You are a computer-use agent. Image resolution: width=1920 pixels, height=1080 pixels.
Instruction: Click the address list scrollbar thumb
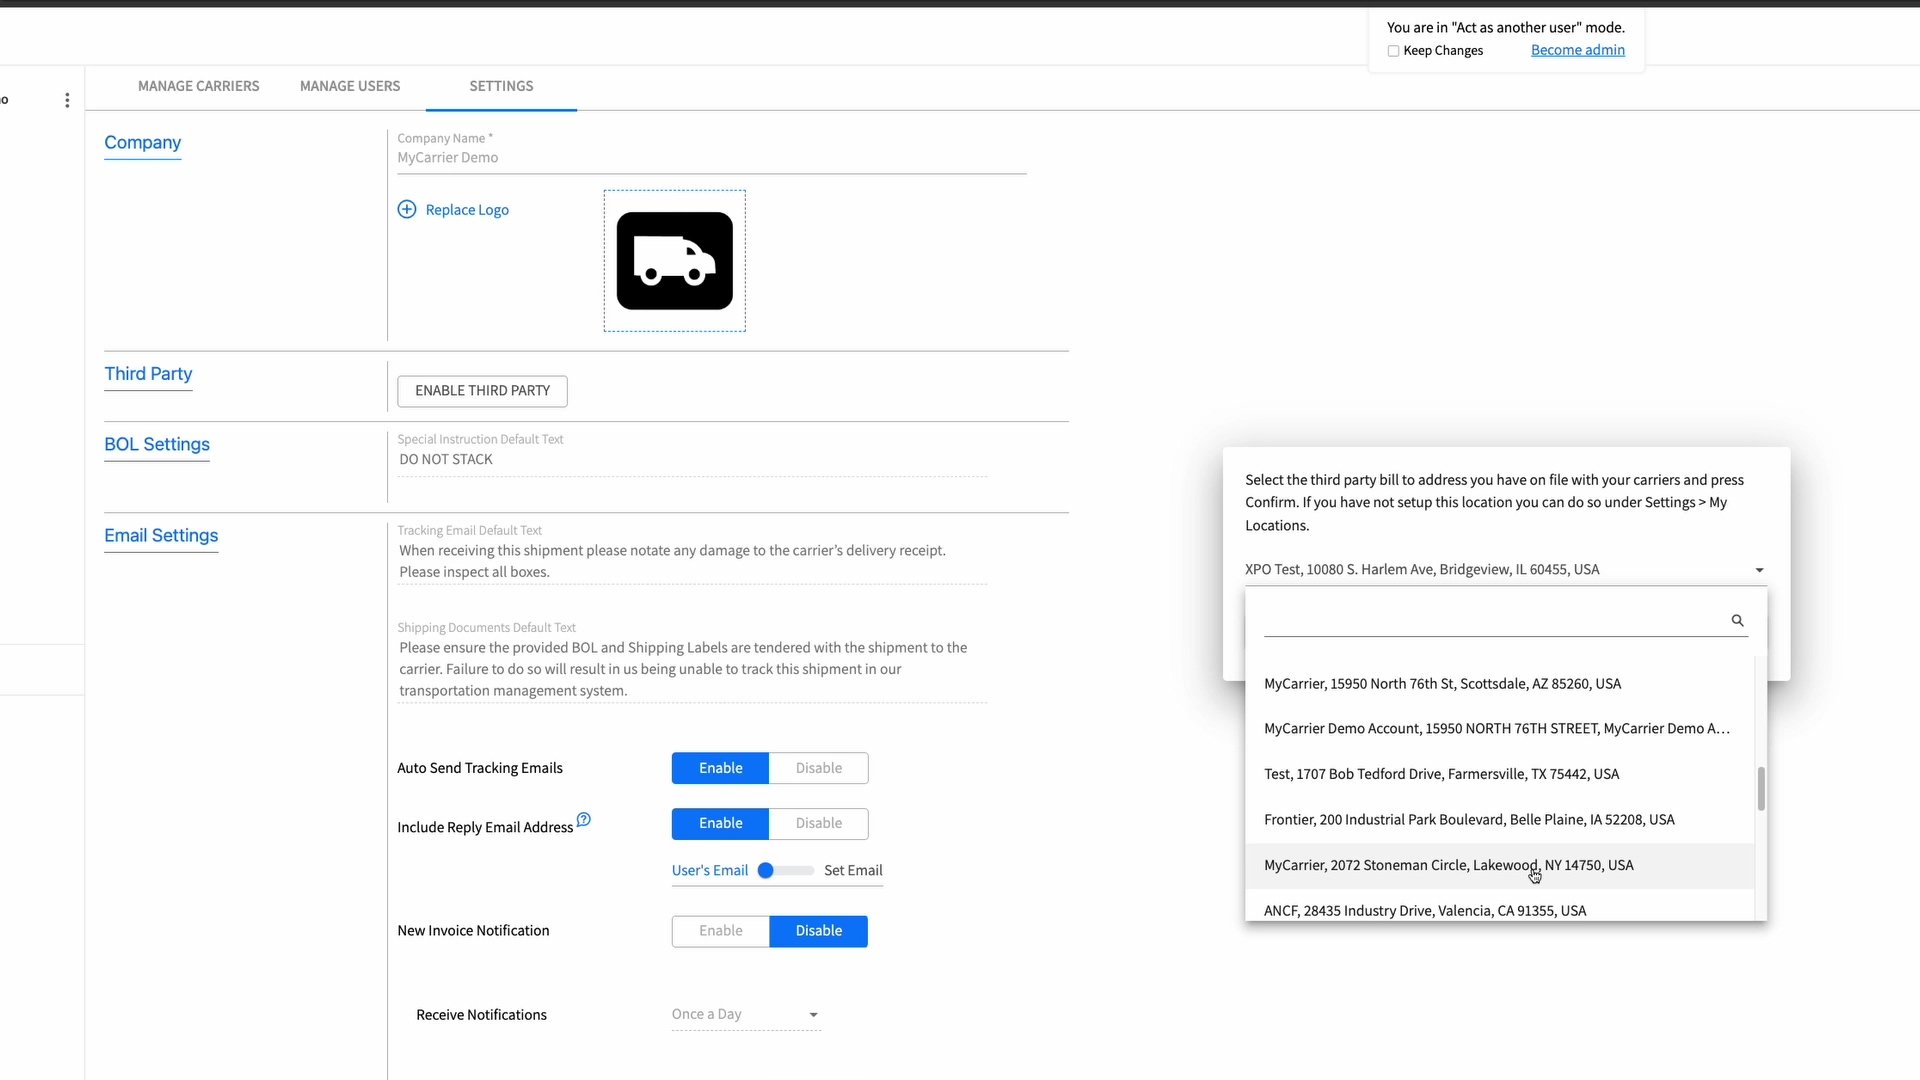click(1761, 789)
